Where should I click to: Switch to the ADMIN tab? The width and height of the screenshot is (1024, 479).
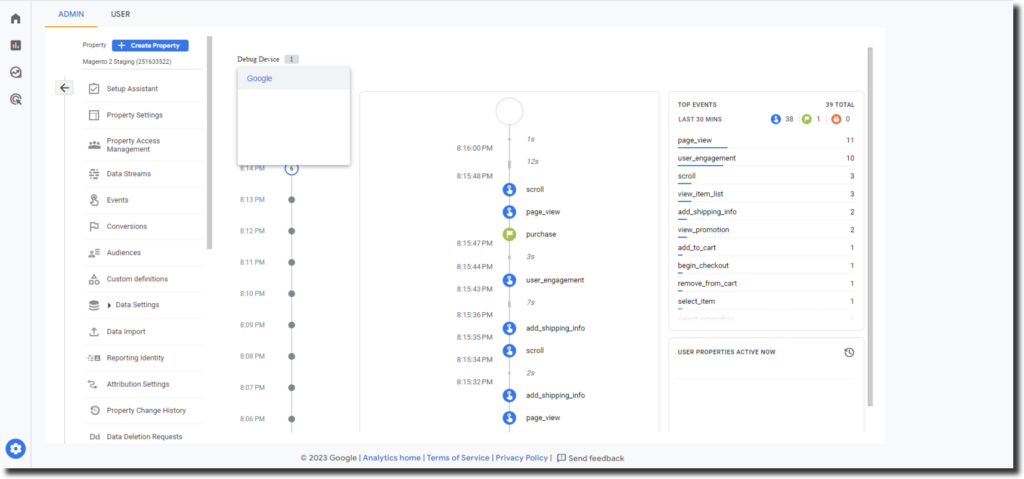tap(70, 14)
